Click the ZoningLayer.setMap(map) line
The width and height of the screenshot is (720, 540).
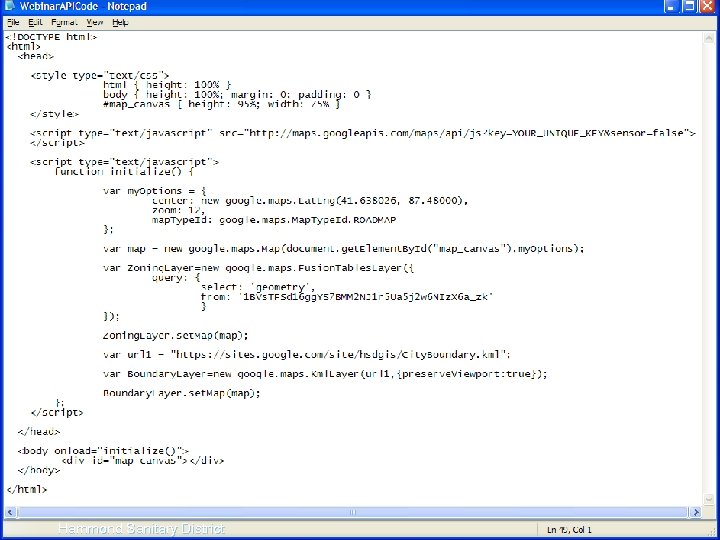click(175, 336)
